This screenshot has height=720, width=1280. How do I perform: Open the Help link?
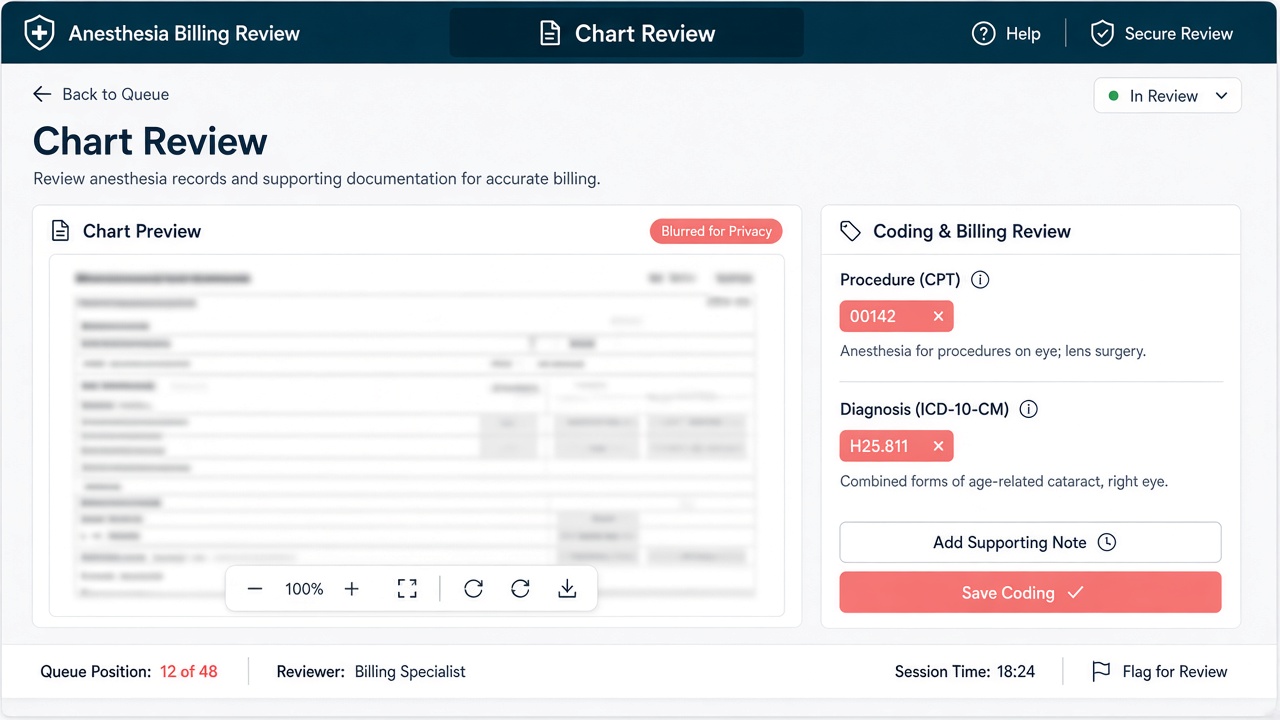click(x=1006, y=33)
